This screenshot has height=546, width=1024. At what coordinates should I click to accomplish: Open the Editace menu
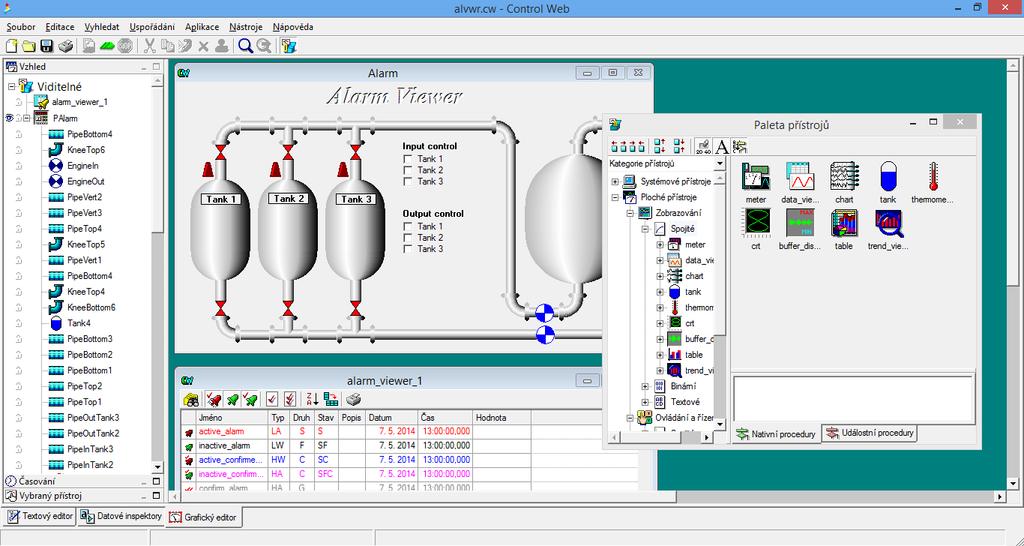59,27
